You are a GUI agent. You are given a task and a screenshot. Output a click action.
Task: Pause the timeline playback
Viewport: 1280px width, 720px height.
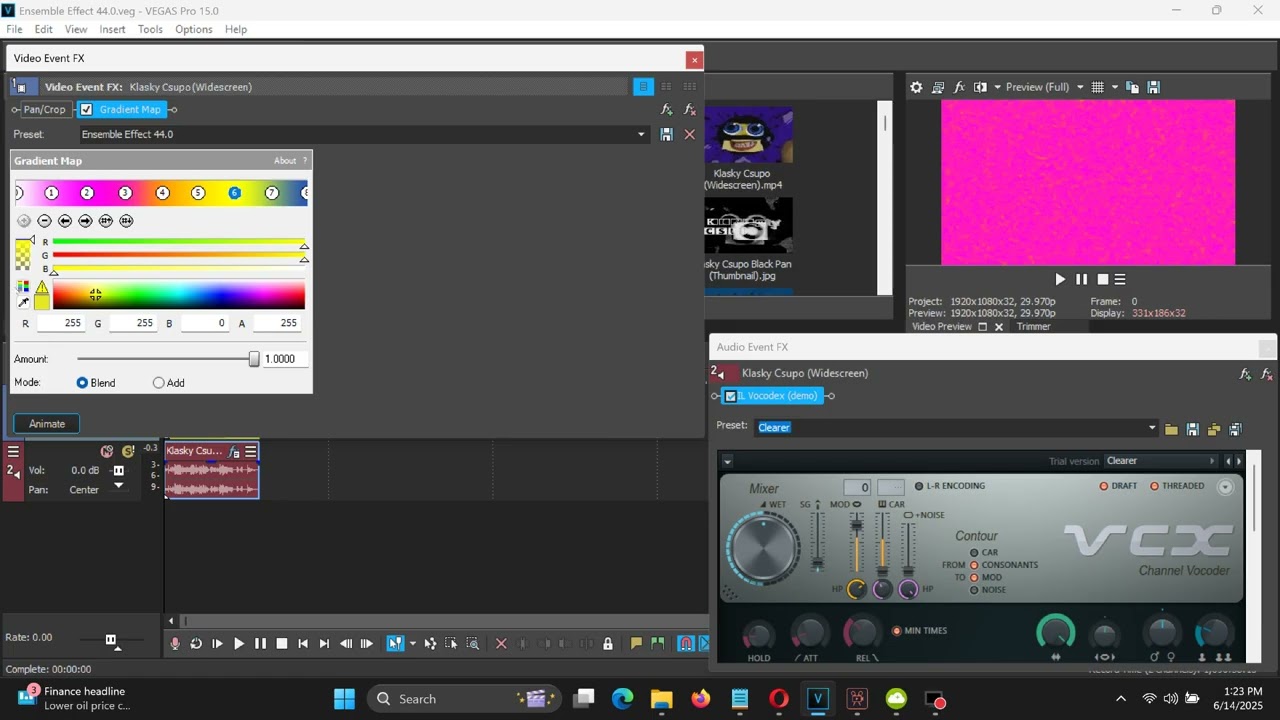(260, 644)
